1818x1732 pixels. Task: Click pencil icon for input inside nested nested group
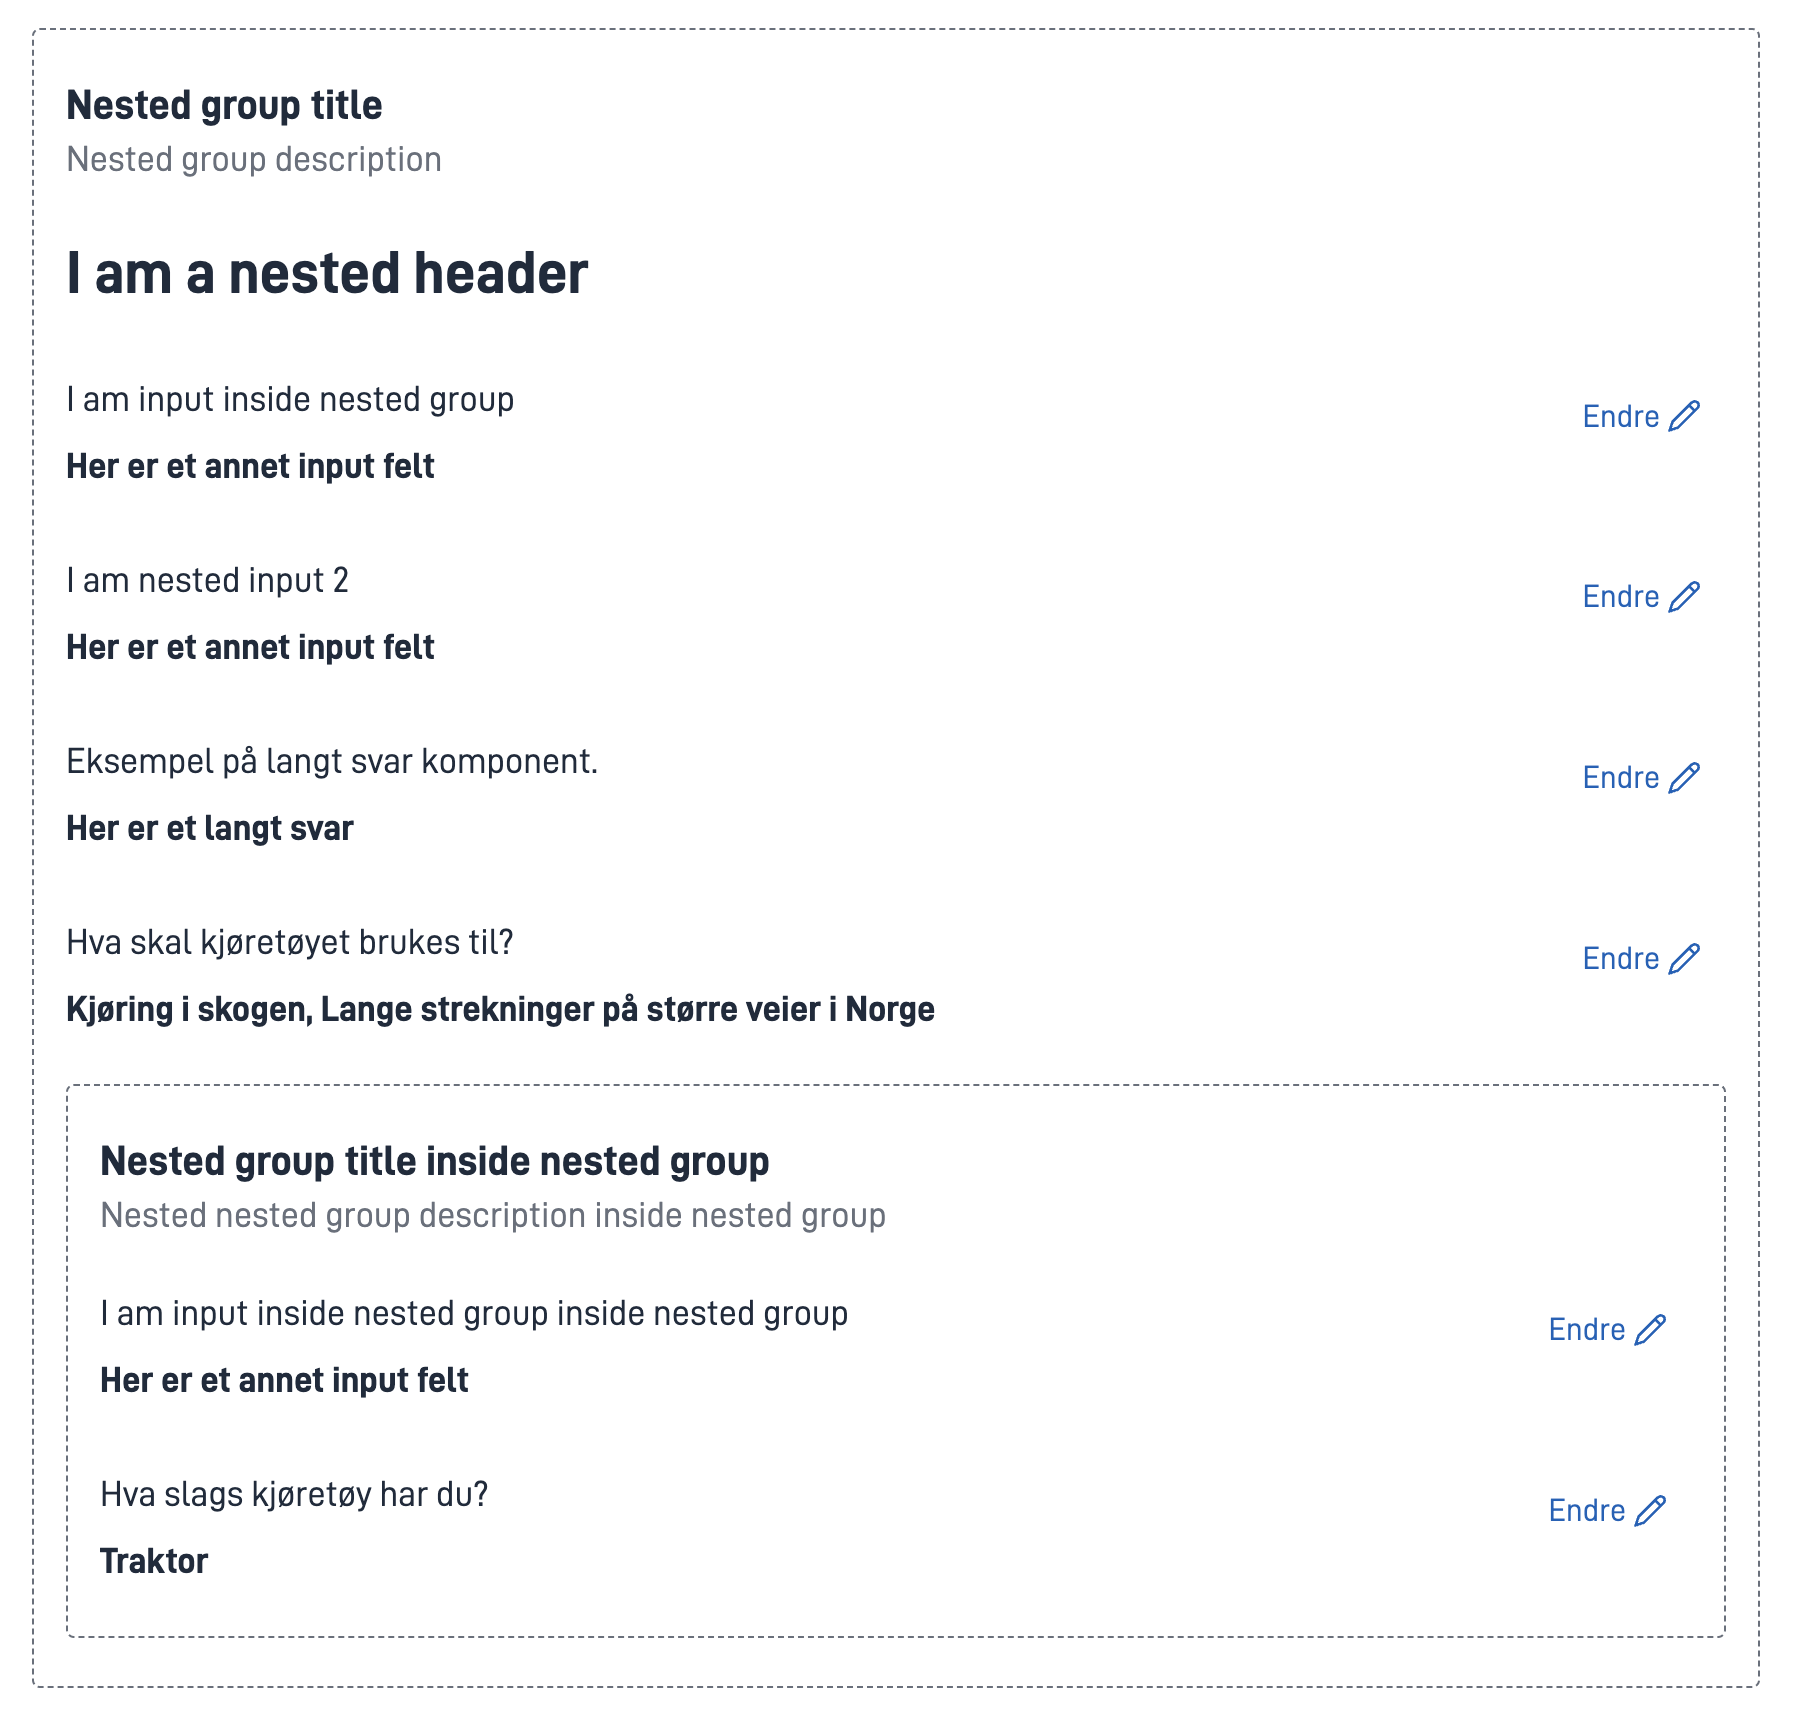click(x=1650, y=1330)
